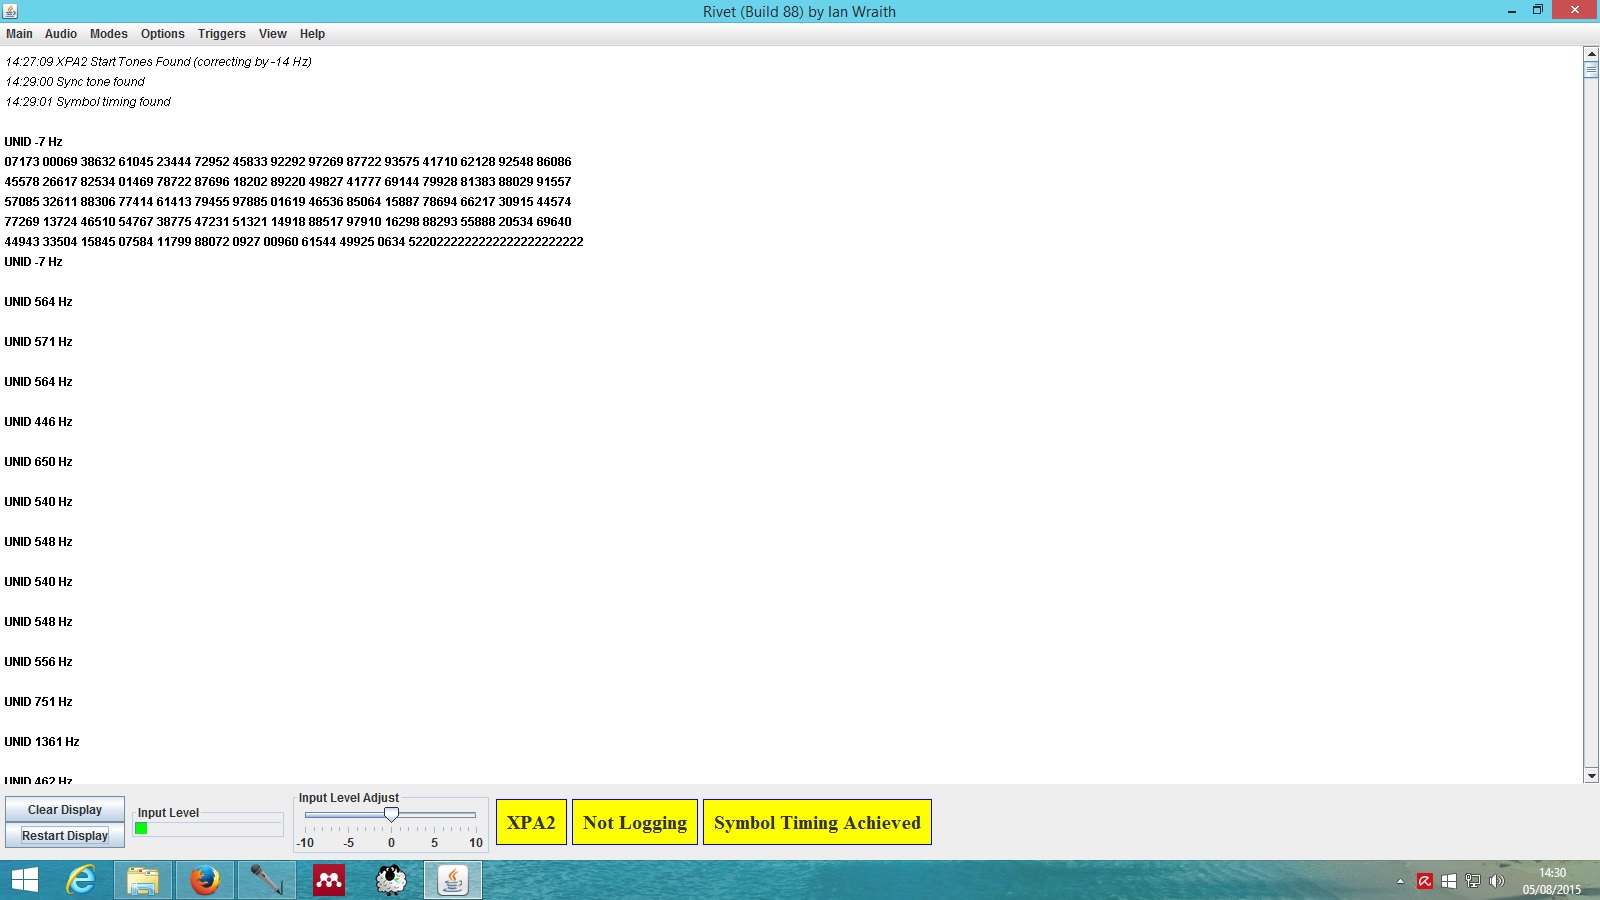
Task: Click the 'UNID 650 Hz' line
Action: [x=38, y=462]
